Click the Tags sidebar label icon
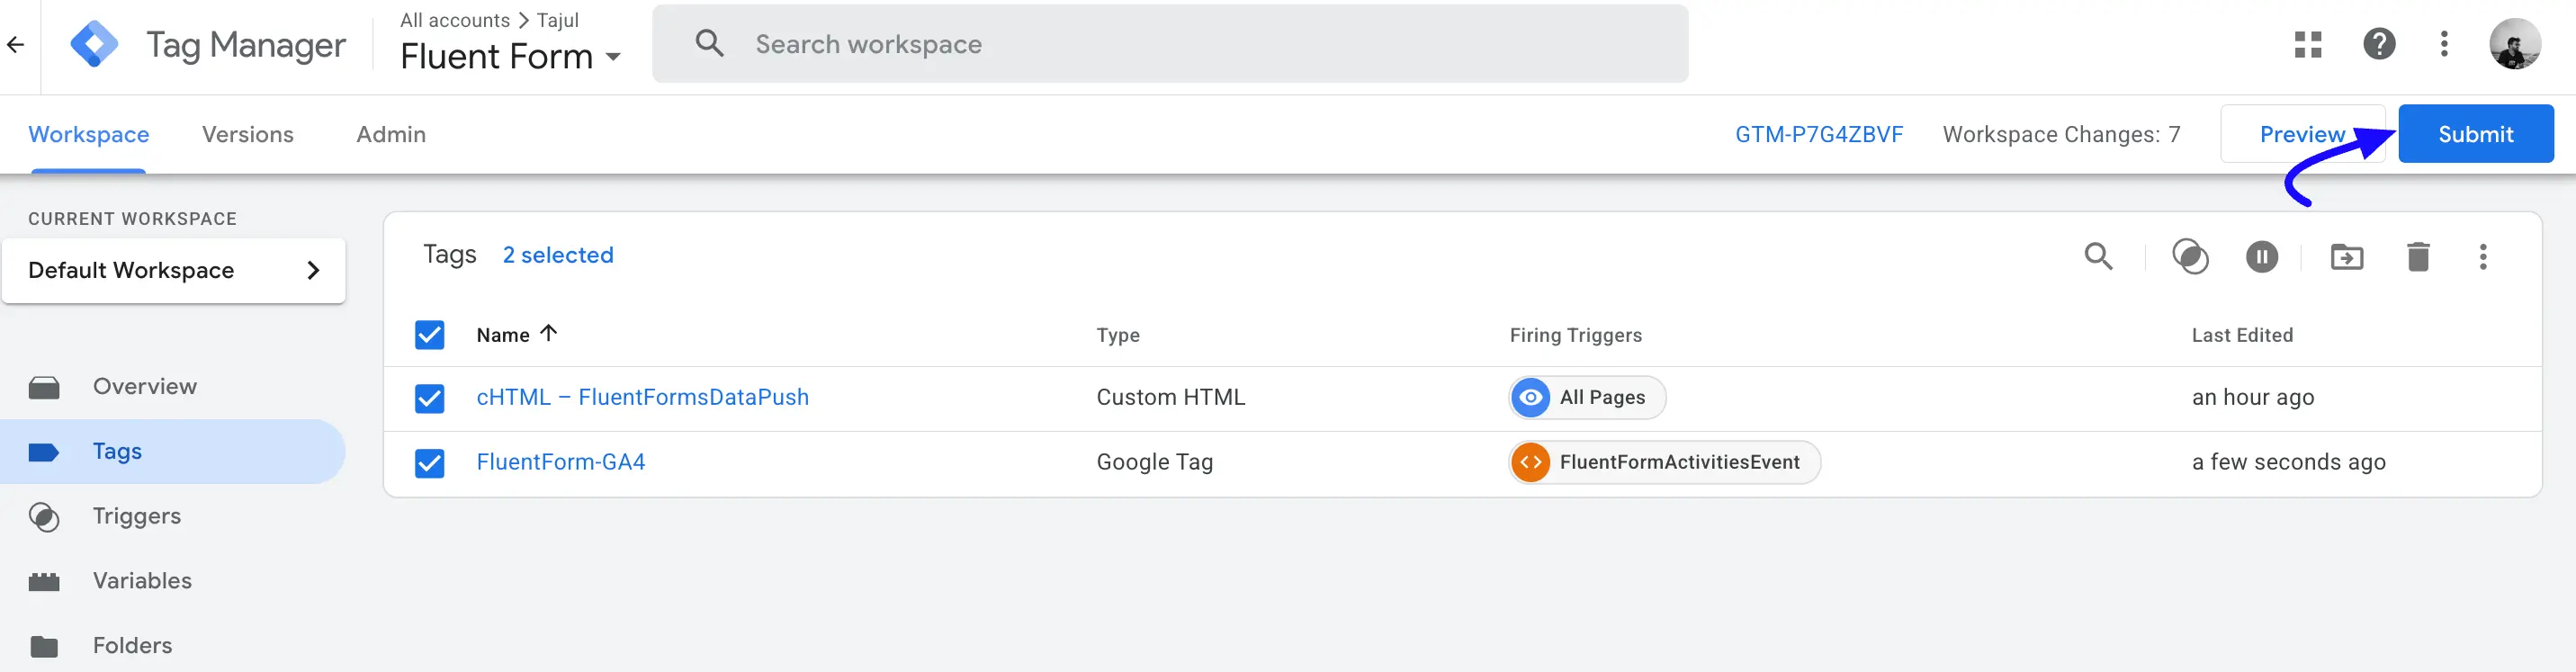Viewport: 2576px width, 672px height. coord(44,452)
